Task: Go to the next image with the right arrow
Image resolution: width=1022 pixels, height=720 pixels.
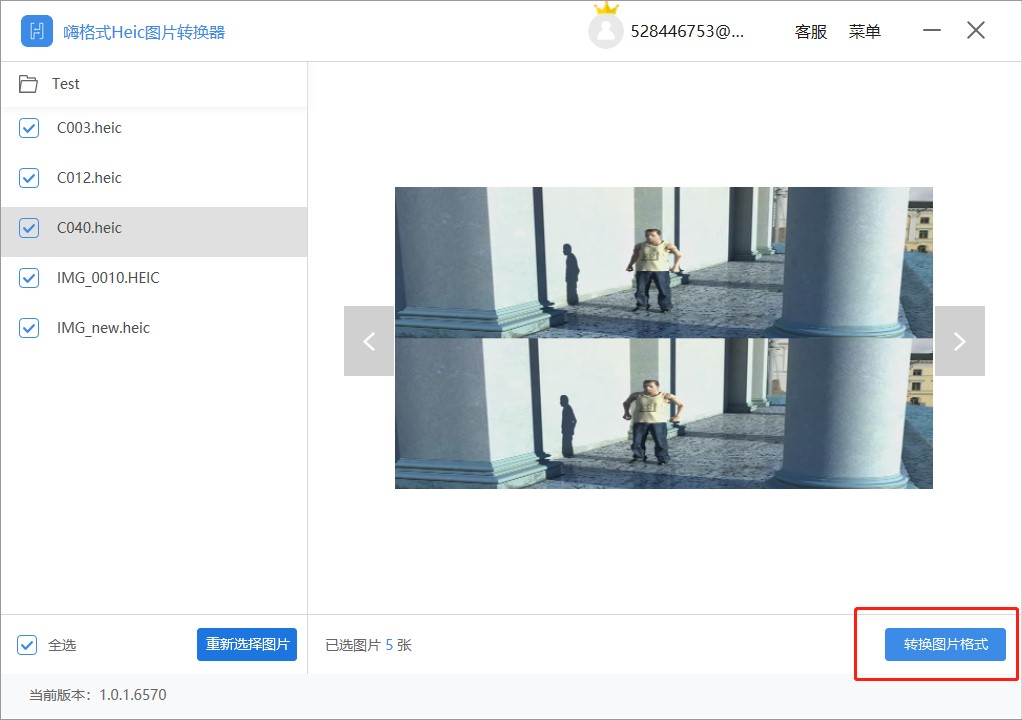Action: click(x=959, y=340)
